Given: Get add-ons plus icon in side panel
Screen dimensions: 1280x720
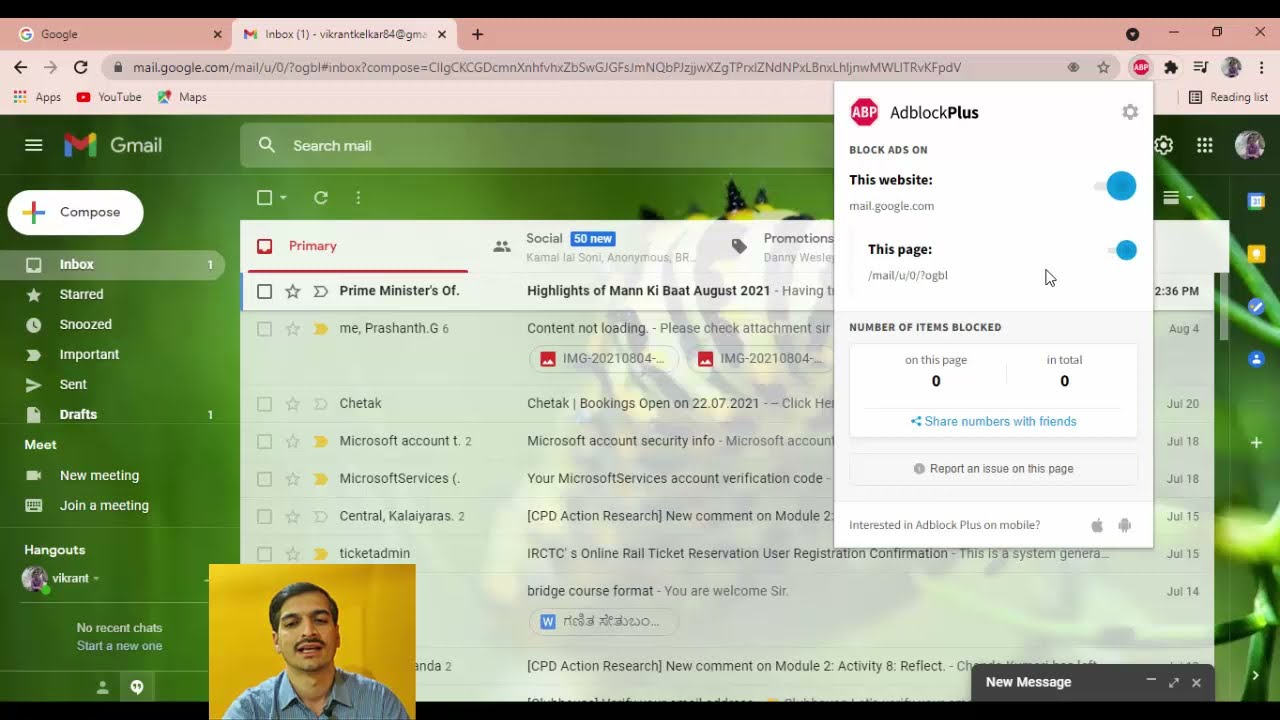Looking at the screenshot, I should pos(1256,442).
